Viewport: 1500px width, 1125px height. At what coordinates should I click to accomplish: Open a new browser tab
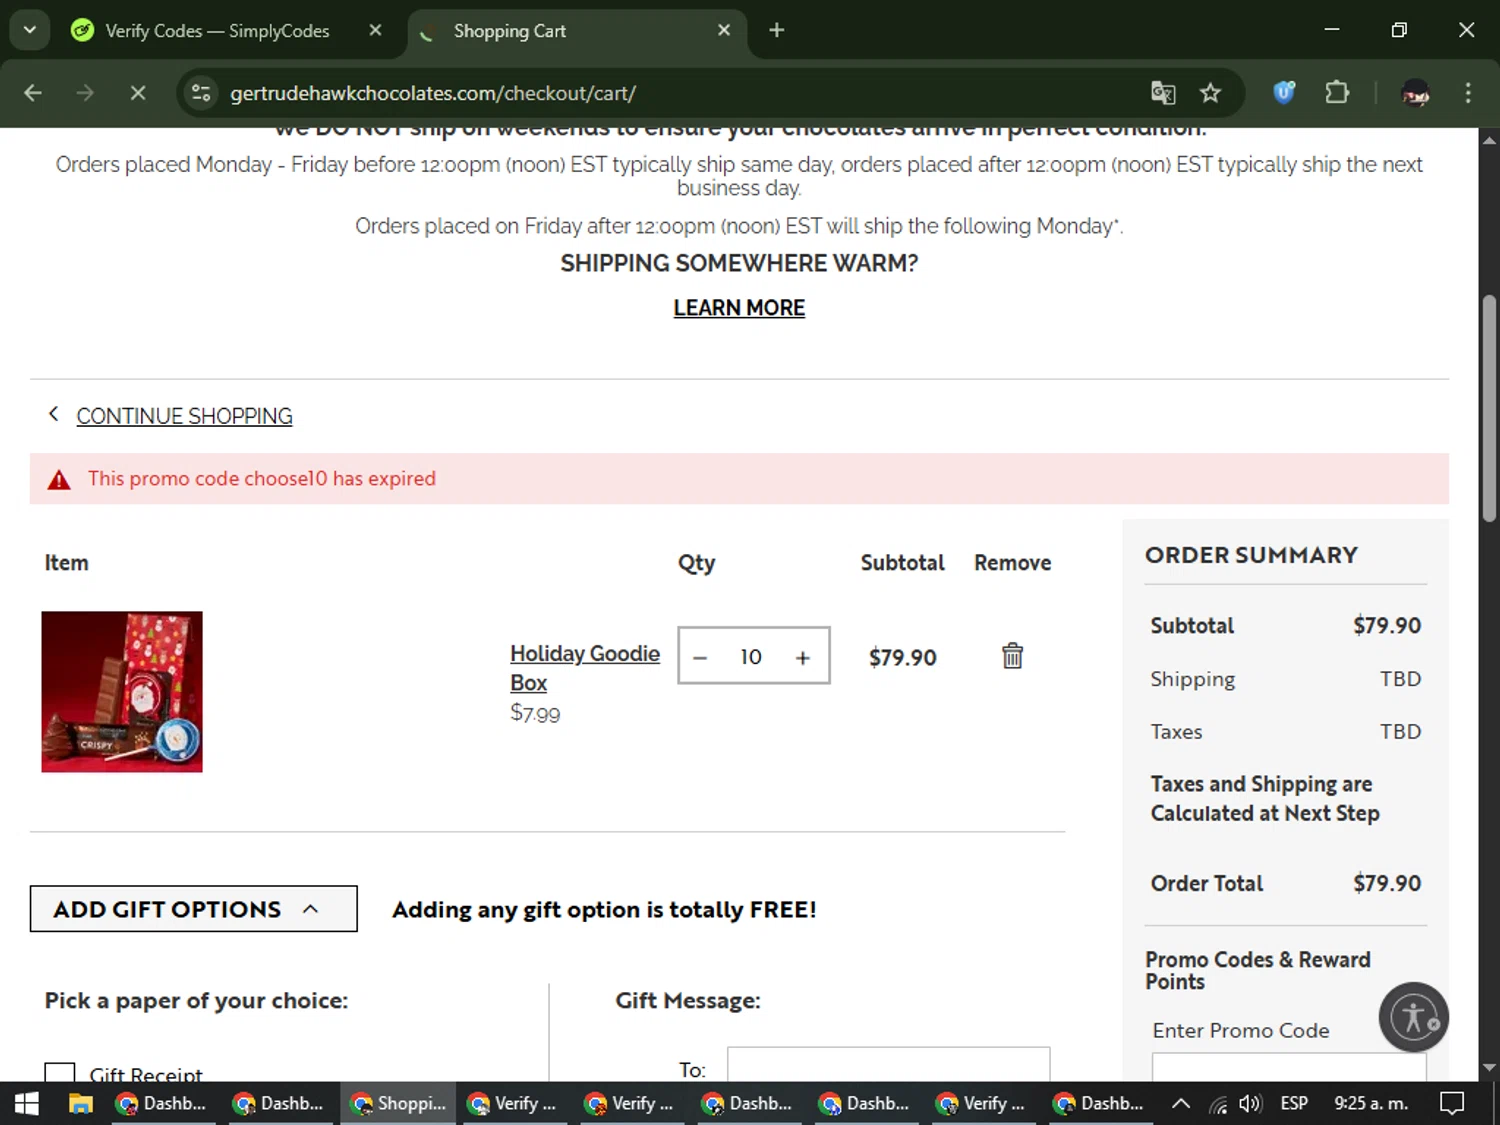coord(777,31)
